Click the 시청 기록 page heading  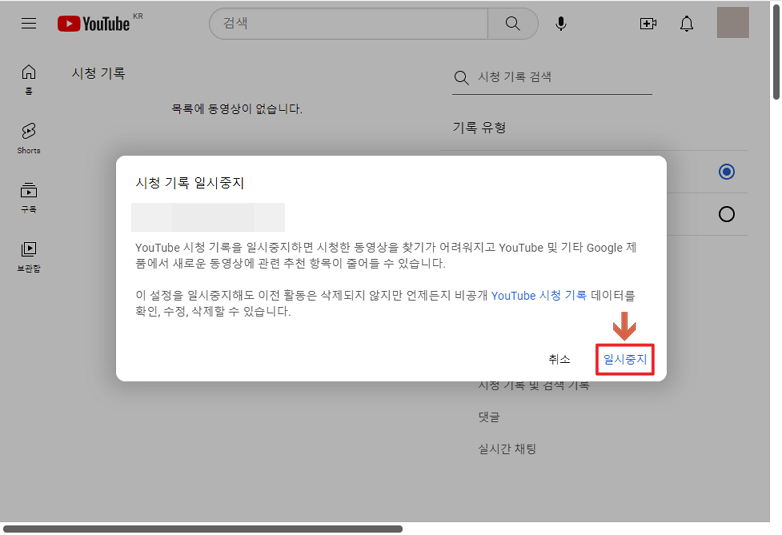[x=98, y=73]
